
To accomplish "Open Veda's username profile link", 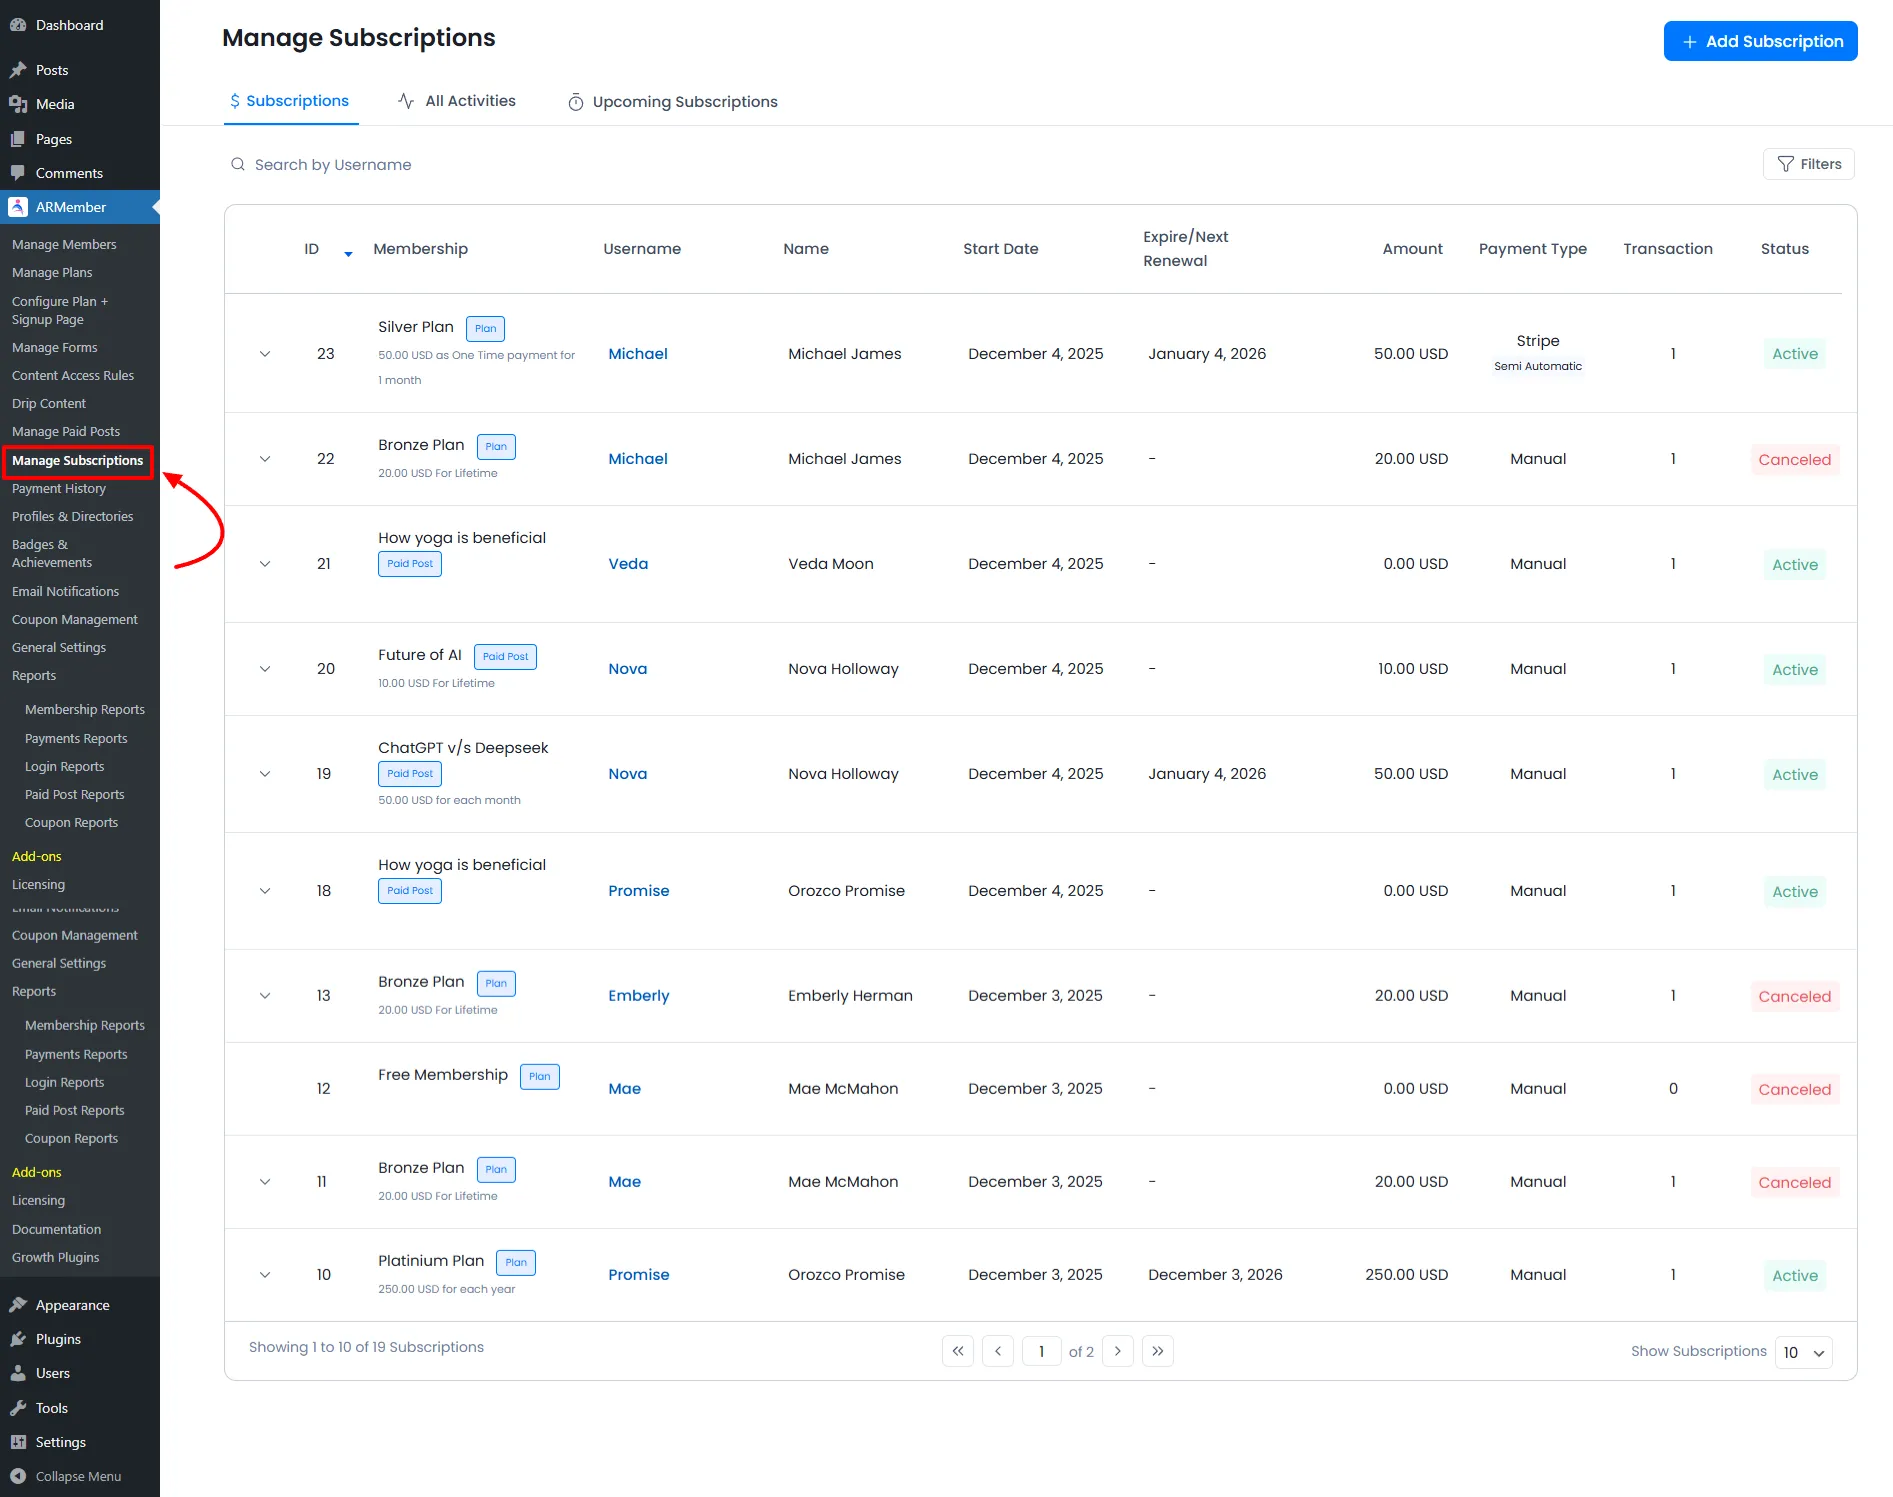I will 627,563.
